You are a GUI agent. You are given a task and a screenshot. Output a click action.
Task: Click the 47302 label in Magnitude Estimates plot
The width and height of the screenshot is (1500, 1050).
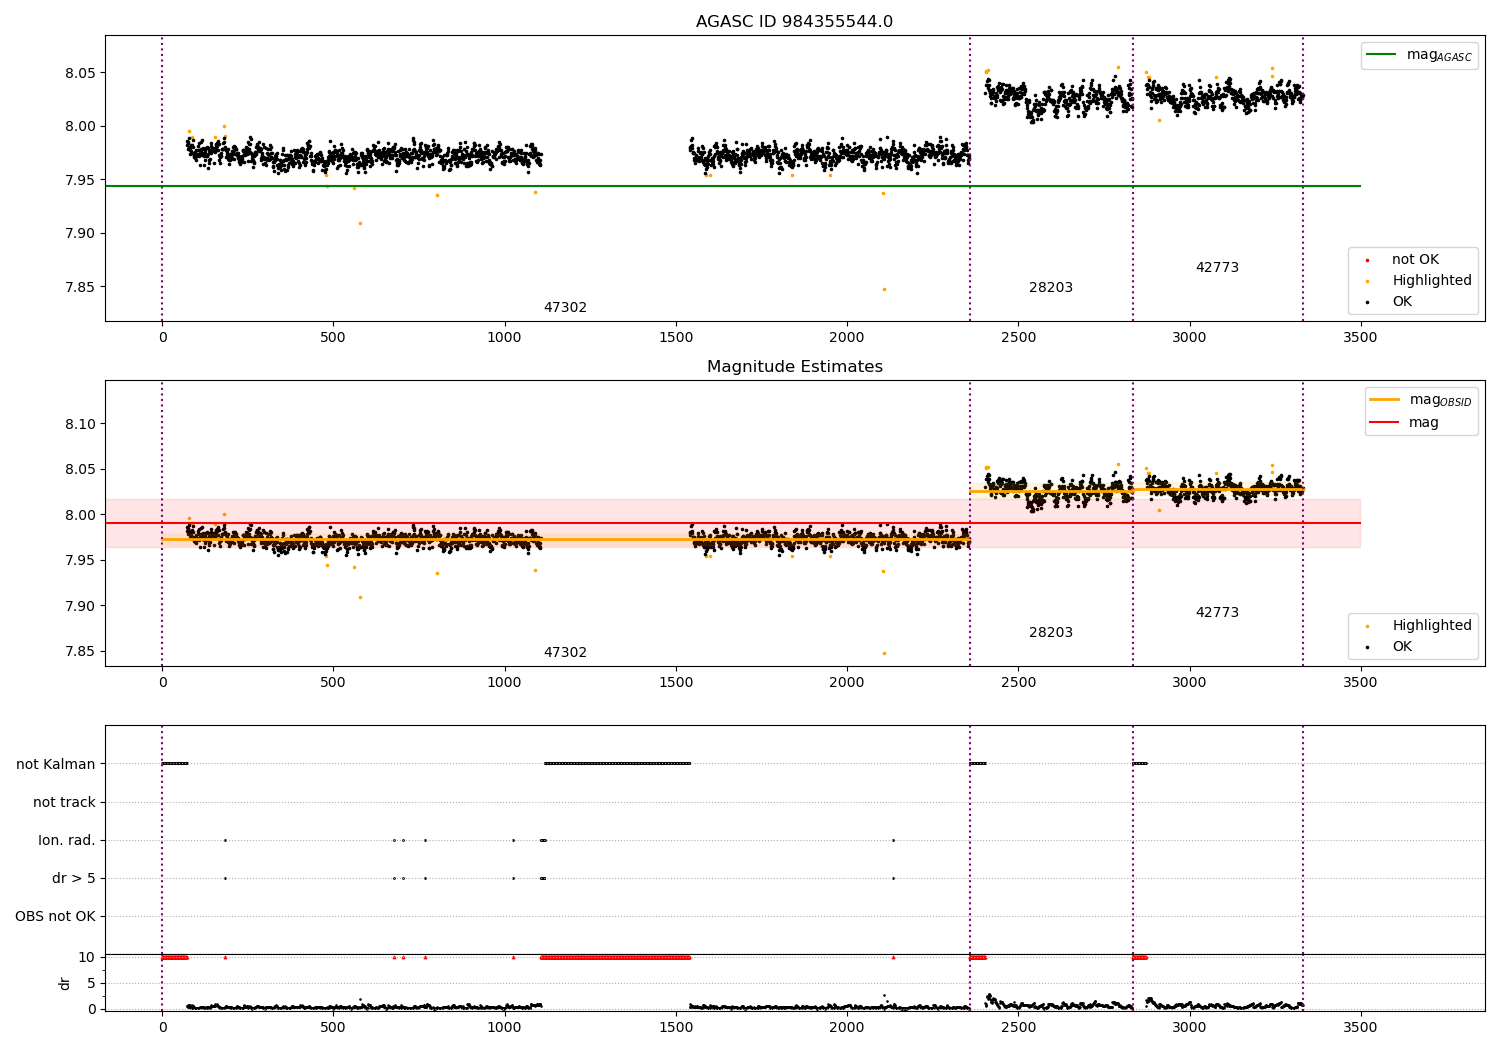tap(565, 653)
